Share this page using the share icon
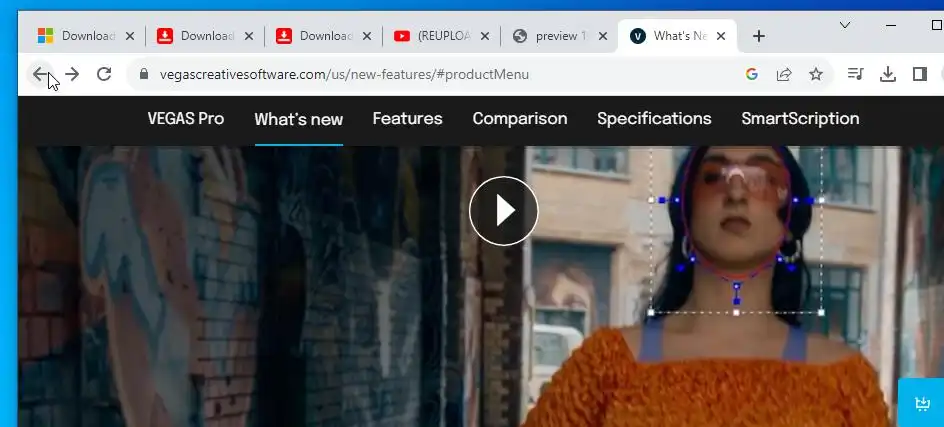The height and width of the screenshot is (427, 944). click(783, 74)
